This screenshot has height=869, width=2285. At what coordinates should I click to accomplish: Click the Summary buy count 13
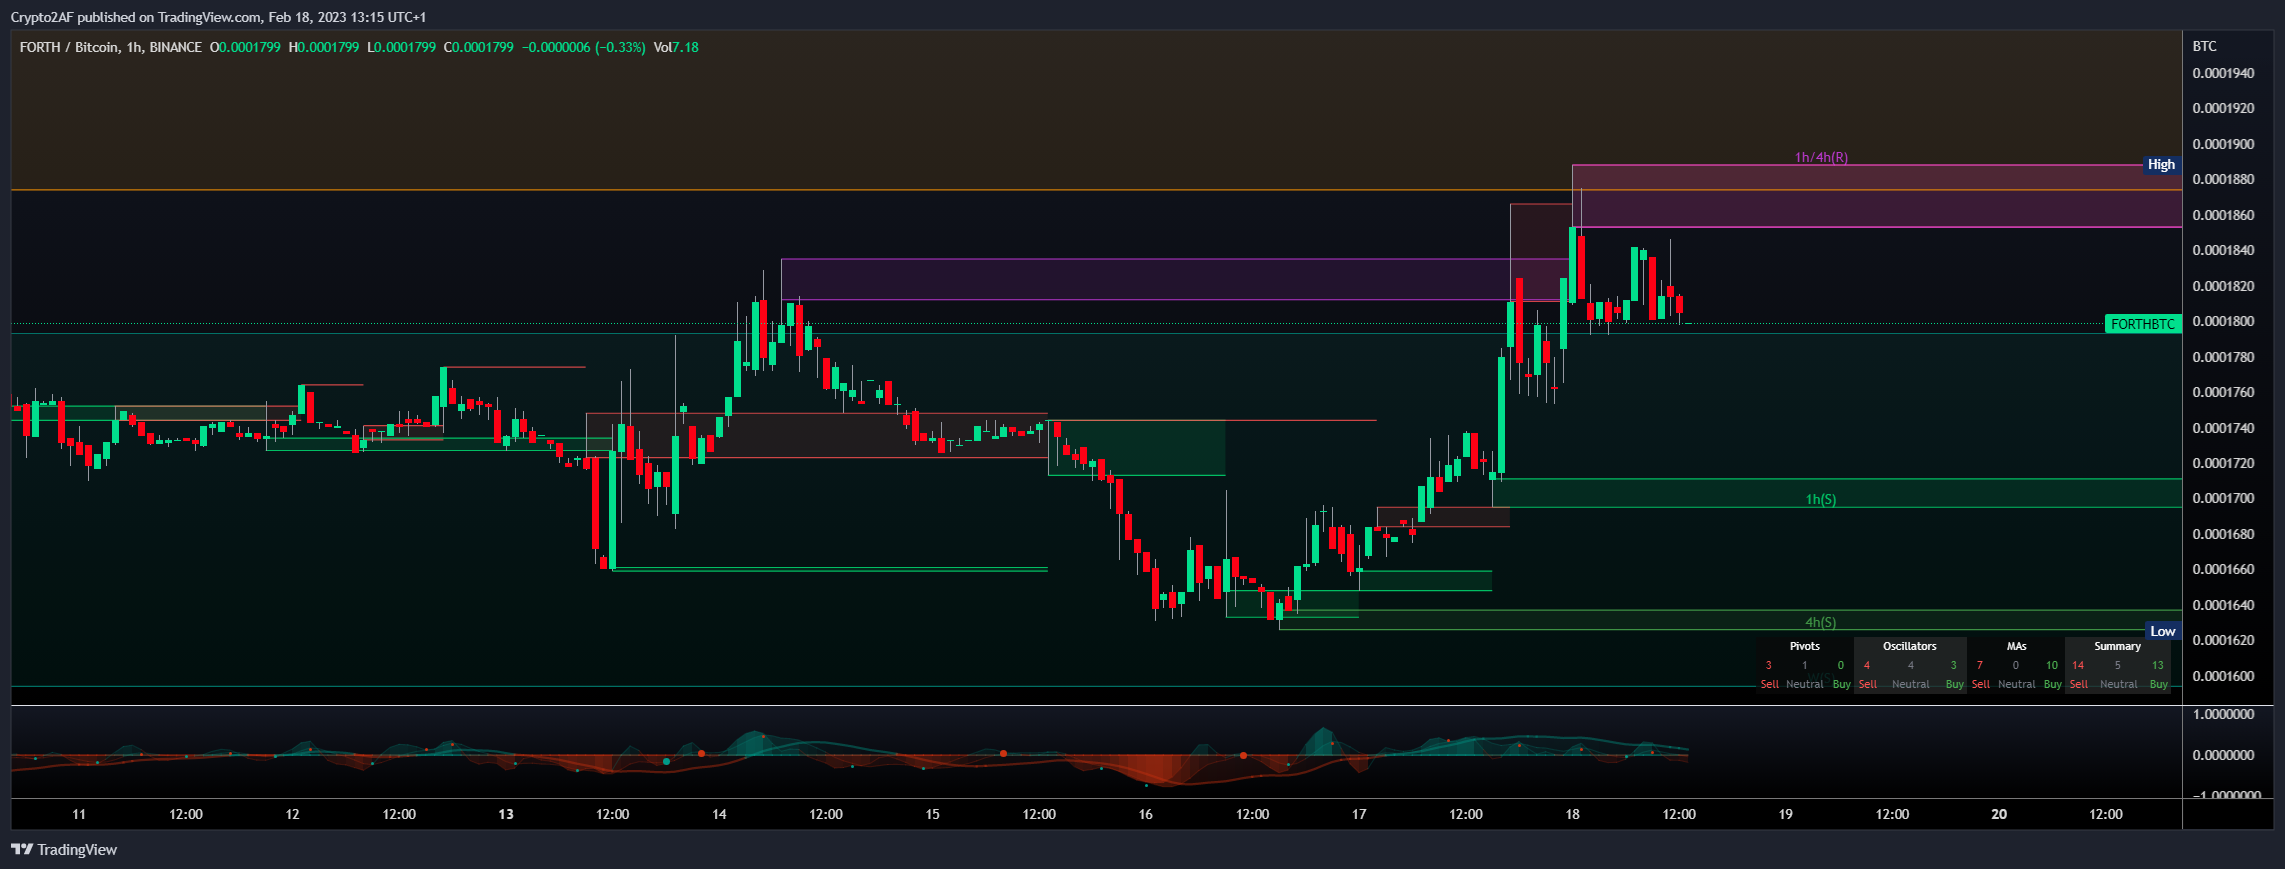point(2158,665)
